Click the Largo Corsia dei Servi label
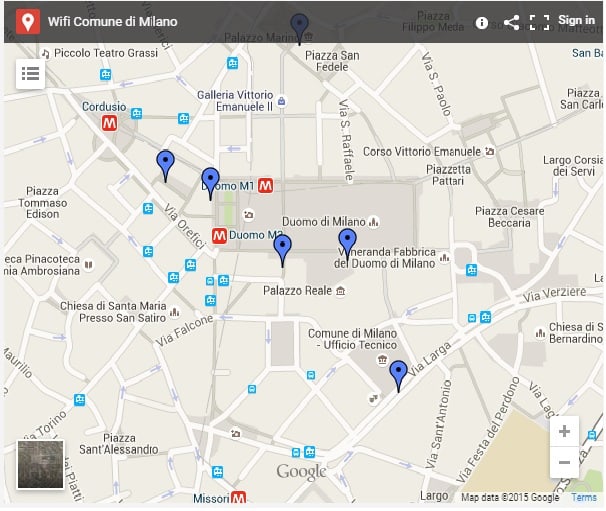The height and width of the screenshot is (511, 606). (573, 165)
